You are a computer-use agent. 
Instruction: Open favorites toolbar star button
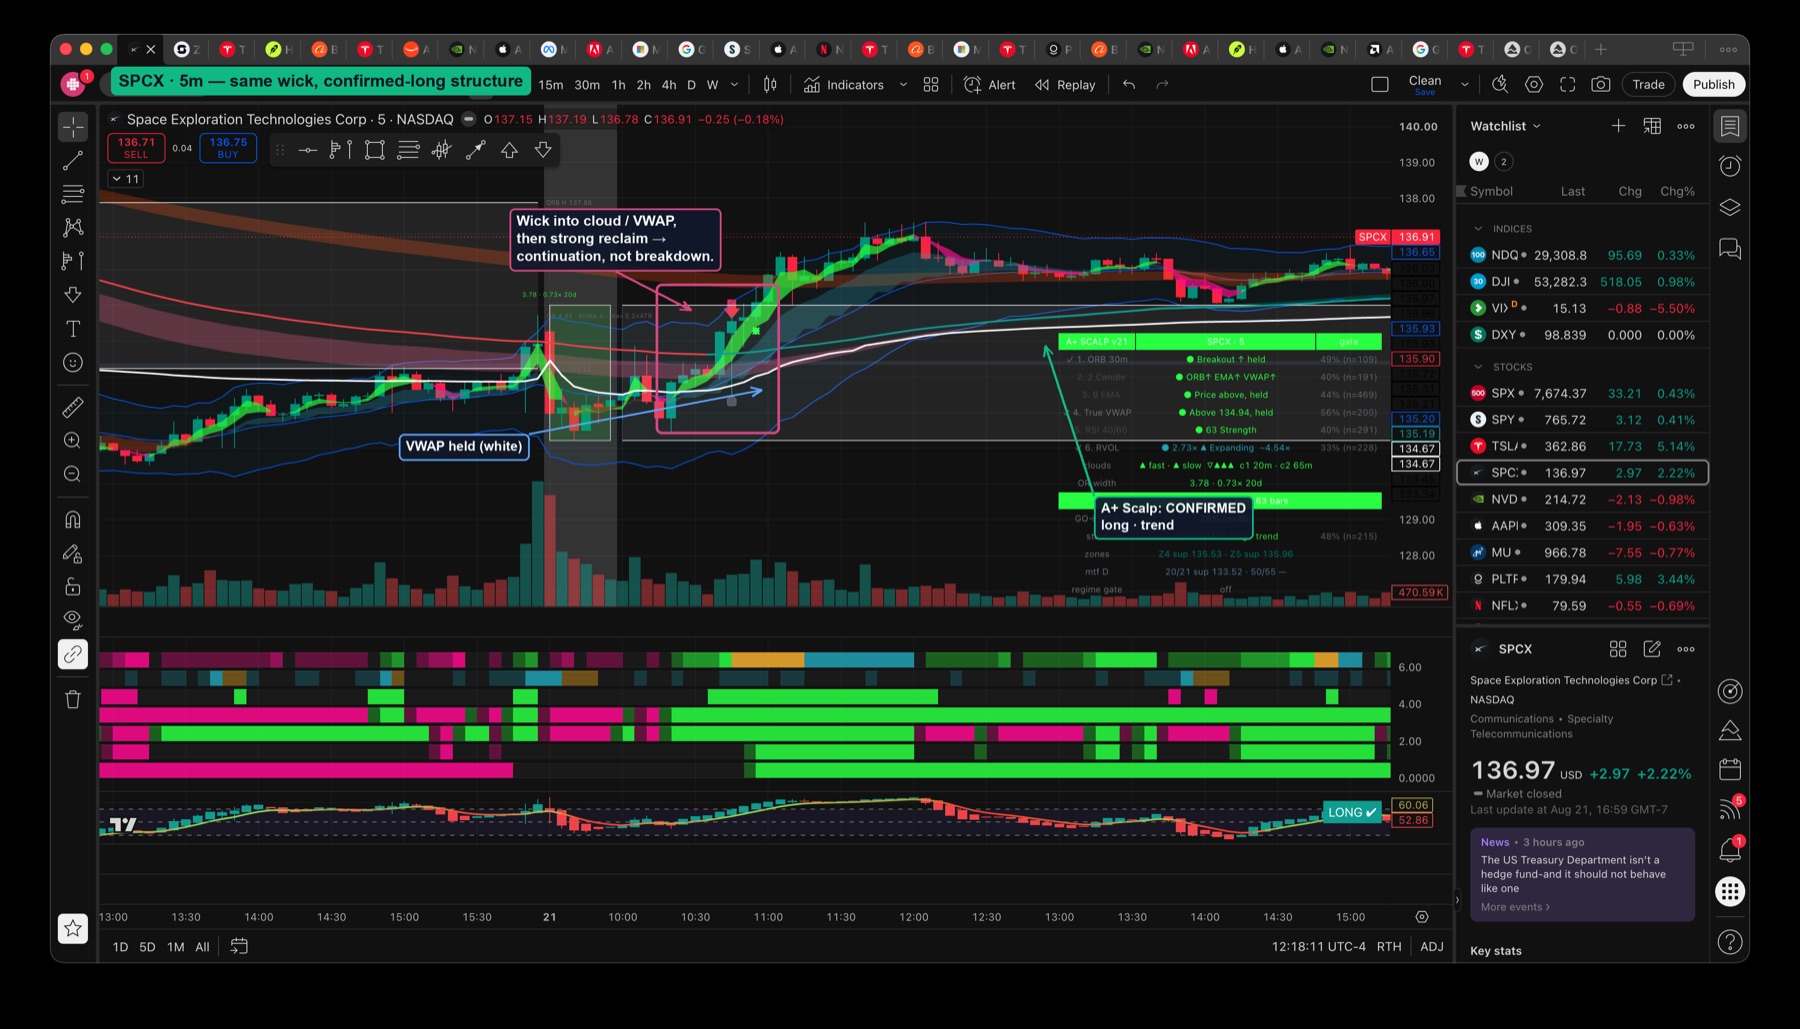pyautogui.click(x=73, y=929)
